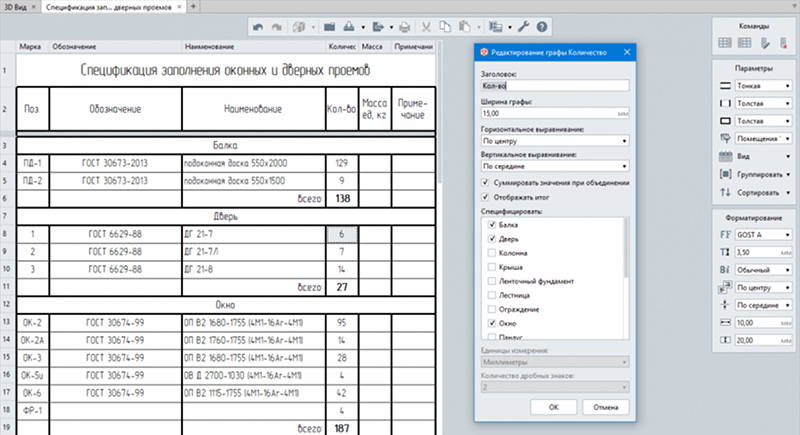Close the Редактирование графы Количество dialog
Image resolution: width=800 pixels, height=435 pixels.
[x=627, y=52]
